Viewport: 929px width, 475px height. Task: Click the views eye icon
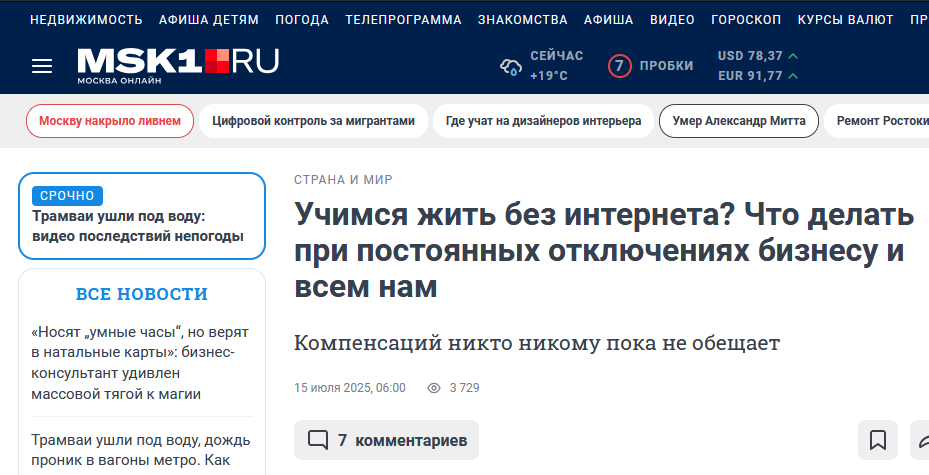[434, 388]
